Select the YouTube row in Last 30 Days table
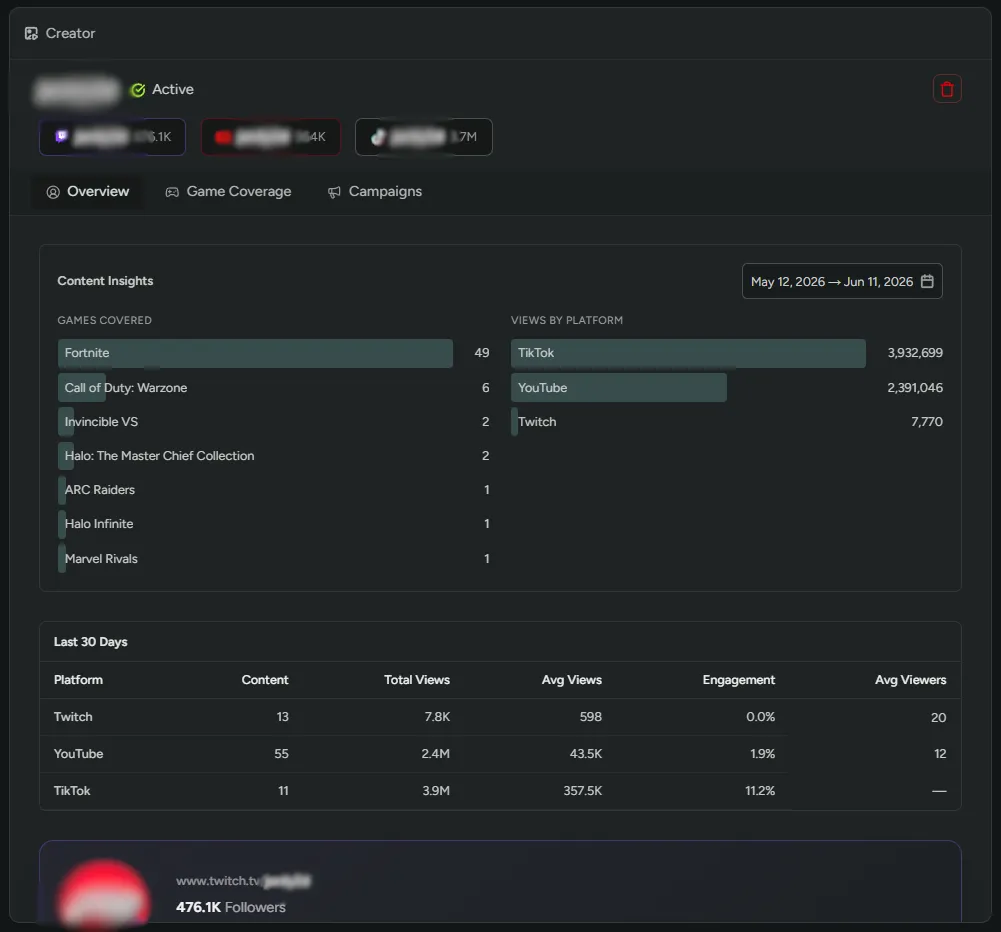The width and height of the screenshot is (1001, 932). [500, 754]
